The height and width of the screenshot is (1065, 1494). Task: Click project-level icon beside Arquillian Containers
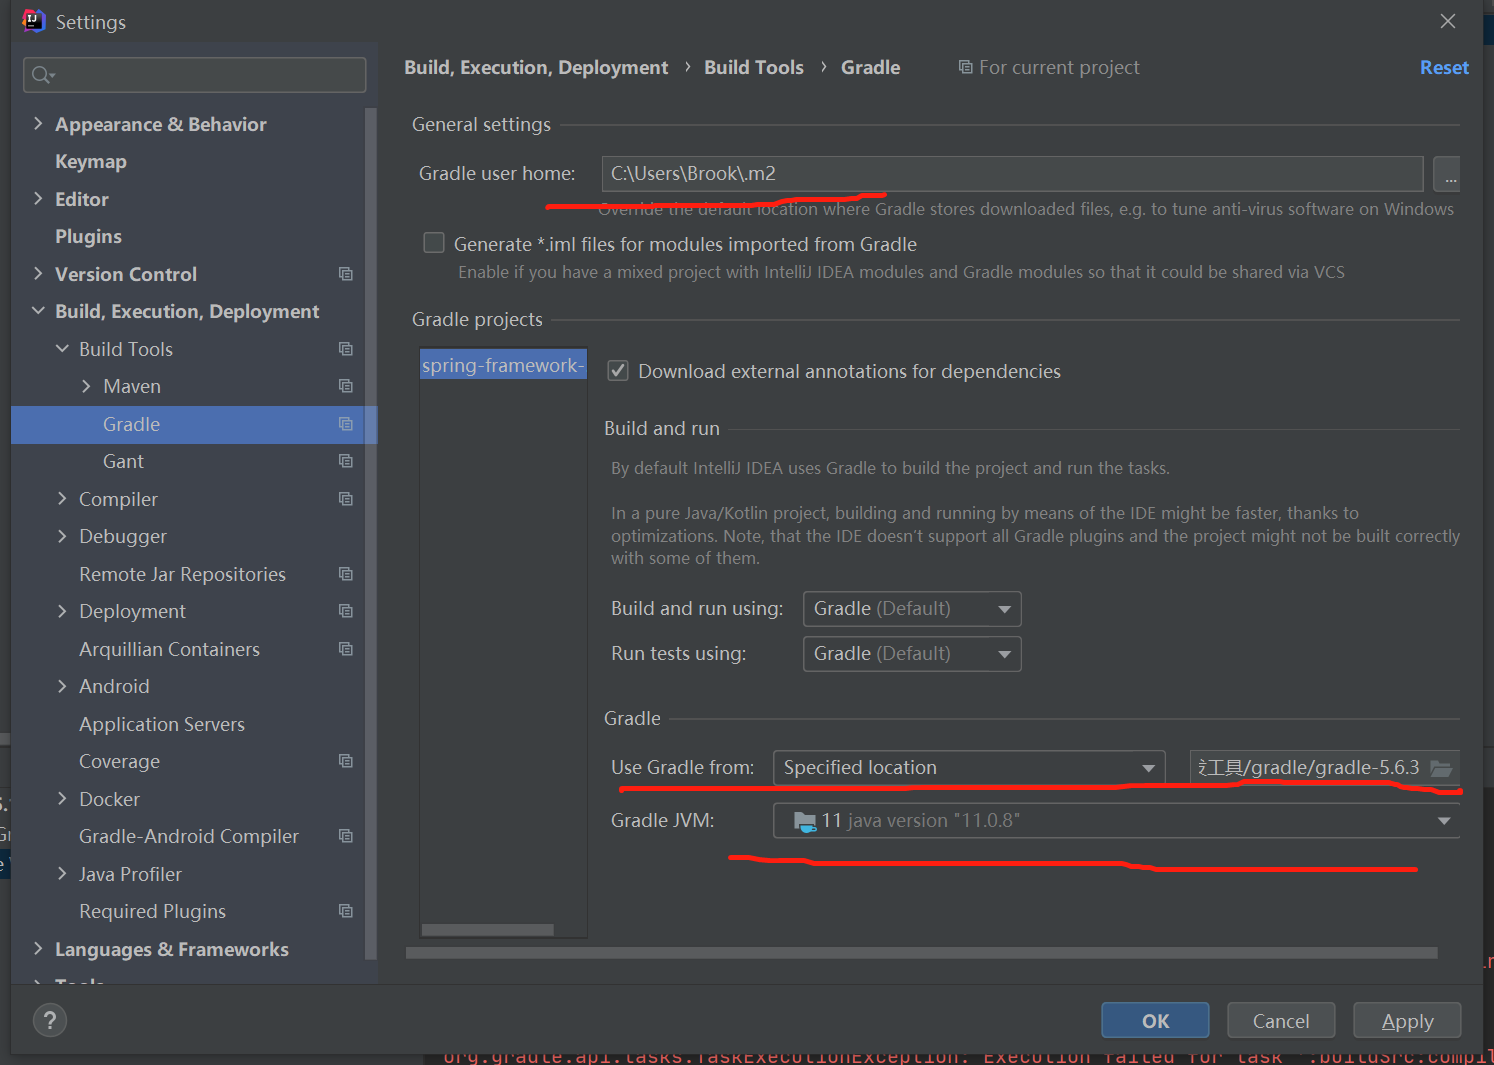pyautogui.click(x=346, y=649)
